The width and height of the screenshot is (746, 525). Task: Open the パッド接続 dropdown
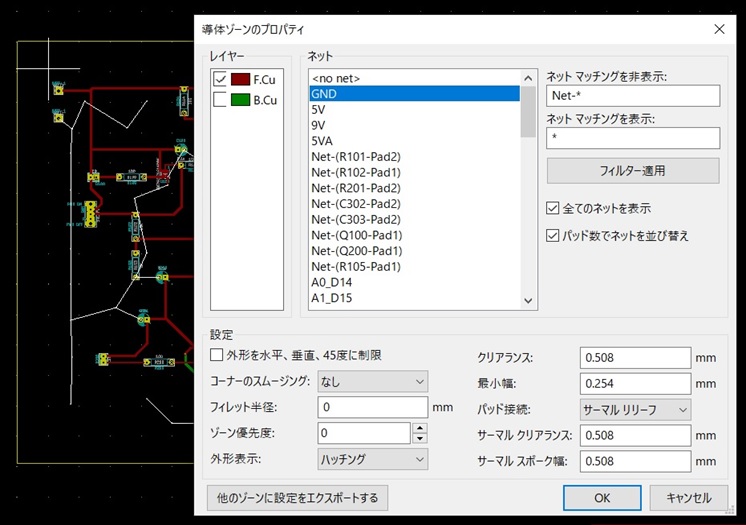click(x=635, y=409)
